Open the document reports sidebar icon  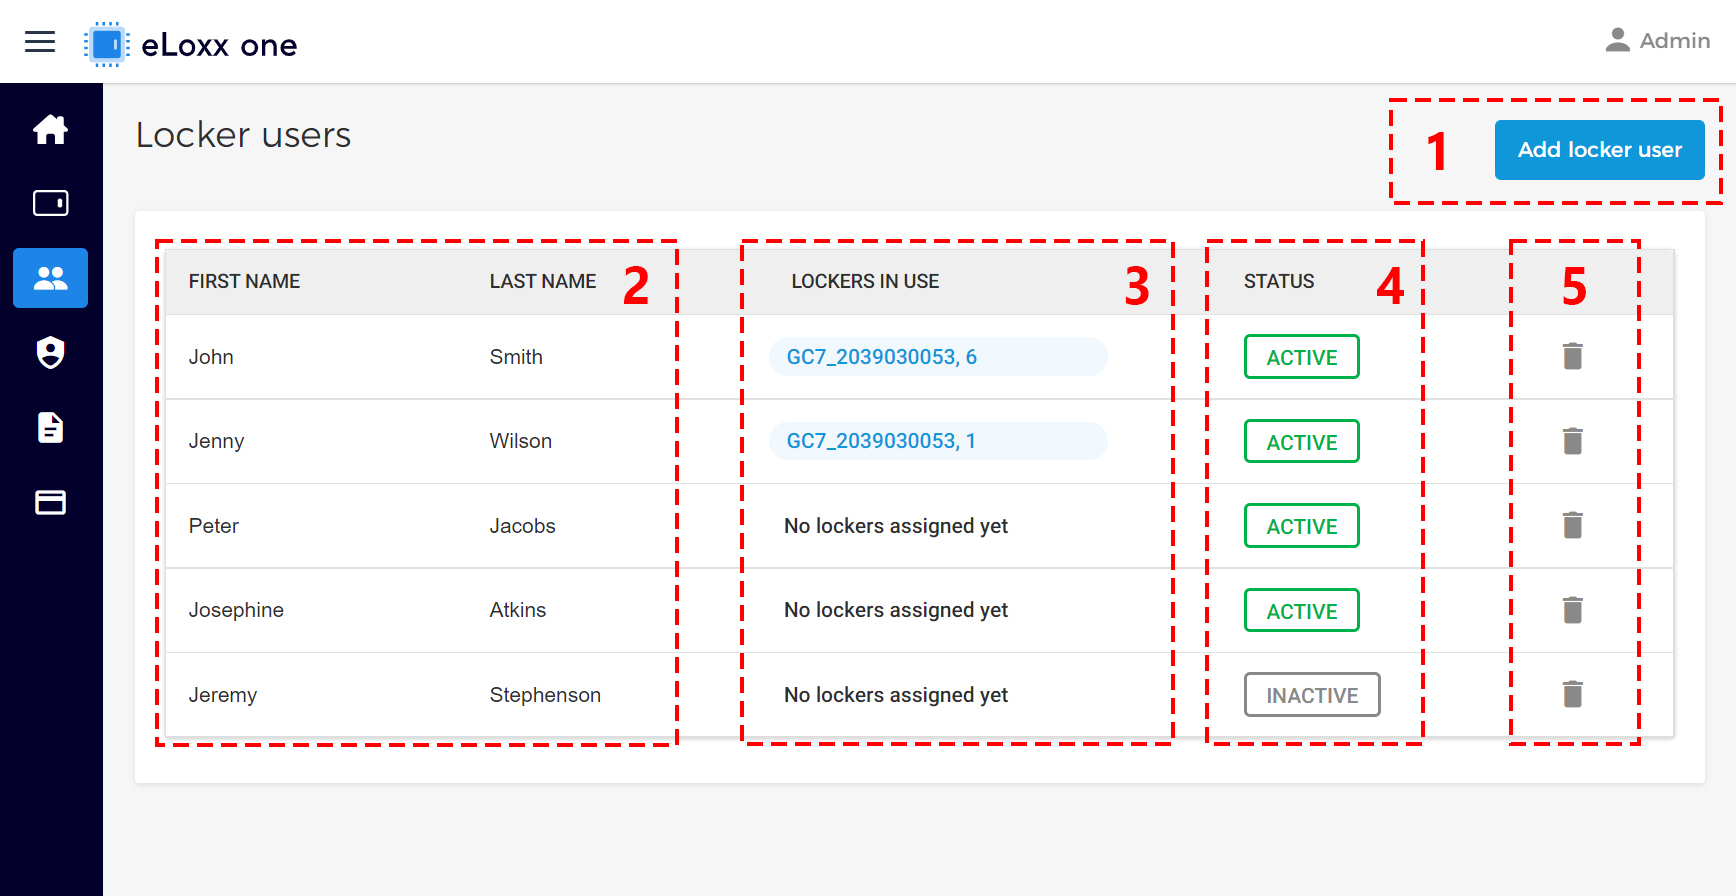50,427
